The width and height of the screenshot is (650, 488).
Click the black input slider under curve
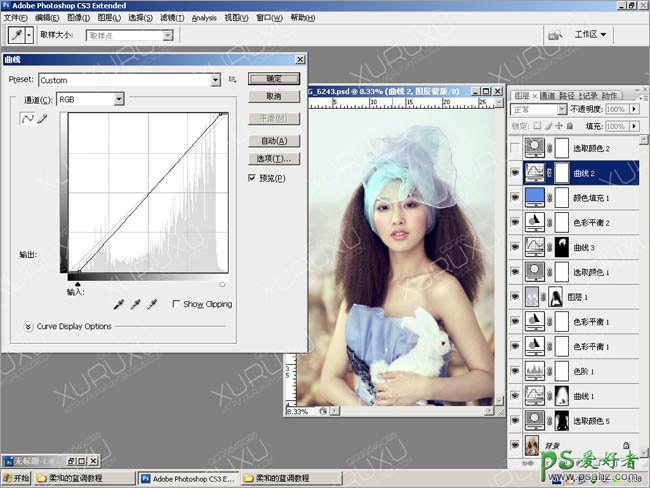[78, 284]
